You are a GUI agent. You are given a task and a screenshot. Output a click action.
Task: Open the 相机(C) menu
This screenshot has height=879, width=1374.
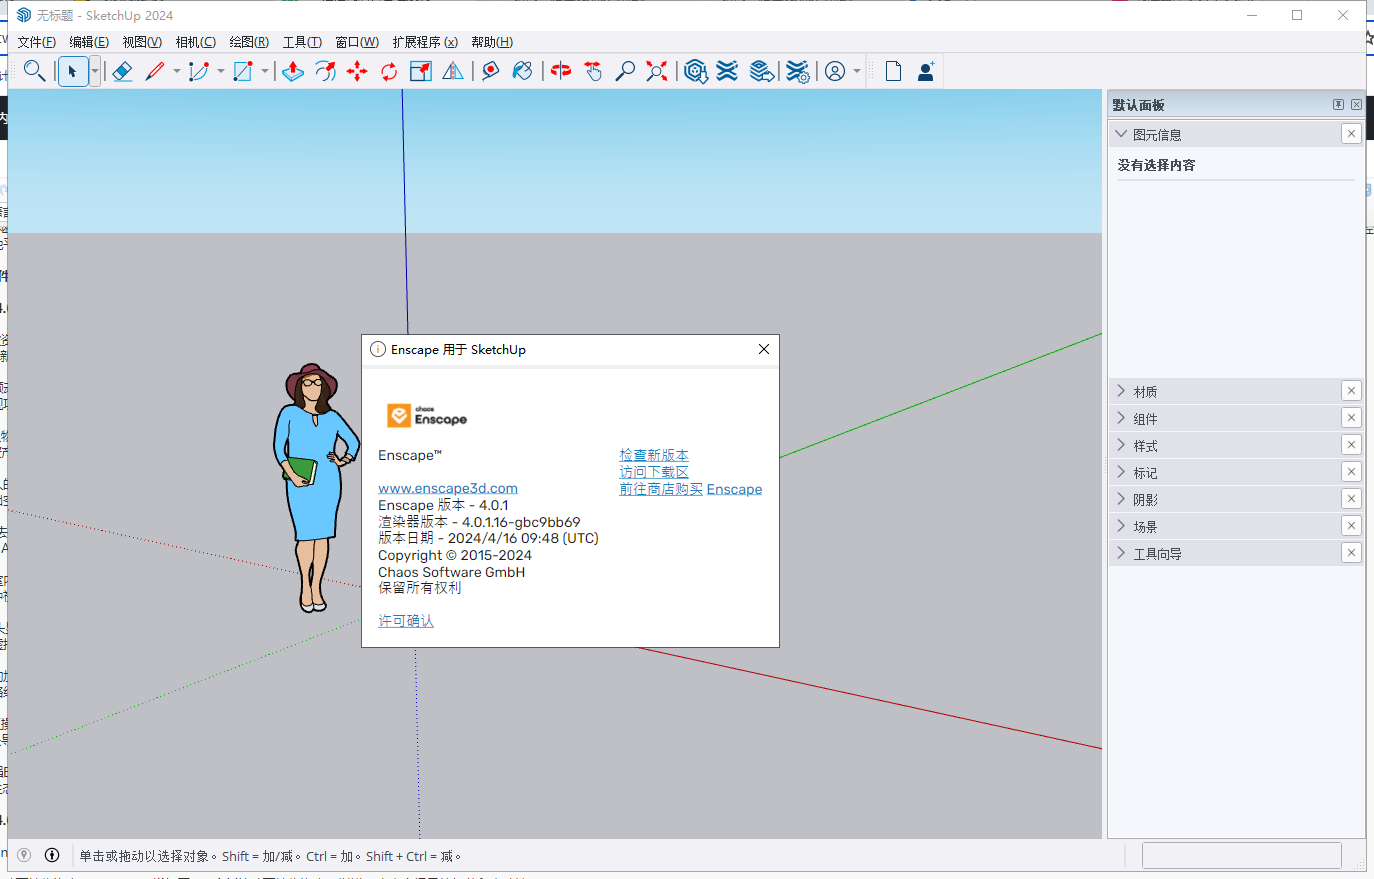[195, 42]
